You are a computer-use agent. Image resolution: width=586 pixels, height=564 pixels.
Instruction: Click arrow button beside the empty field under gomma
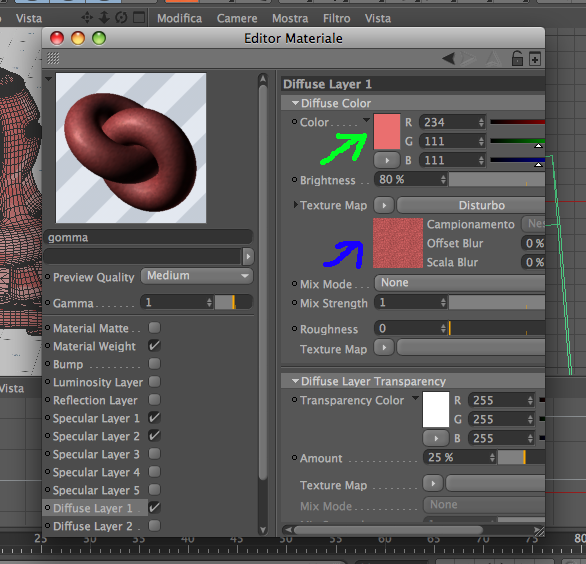click(248, 256)
